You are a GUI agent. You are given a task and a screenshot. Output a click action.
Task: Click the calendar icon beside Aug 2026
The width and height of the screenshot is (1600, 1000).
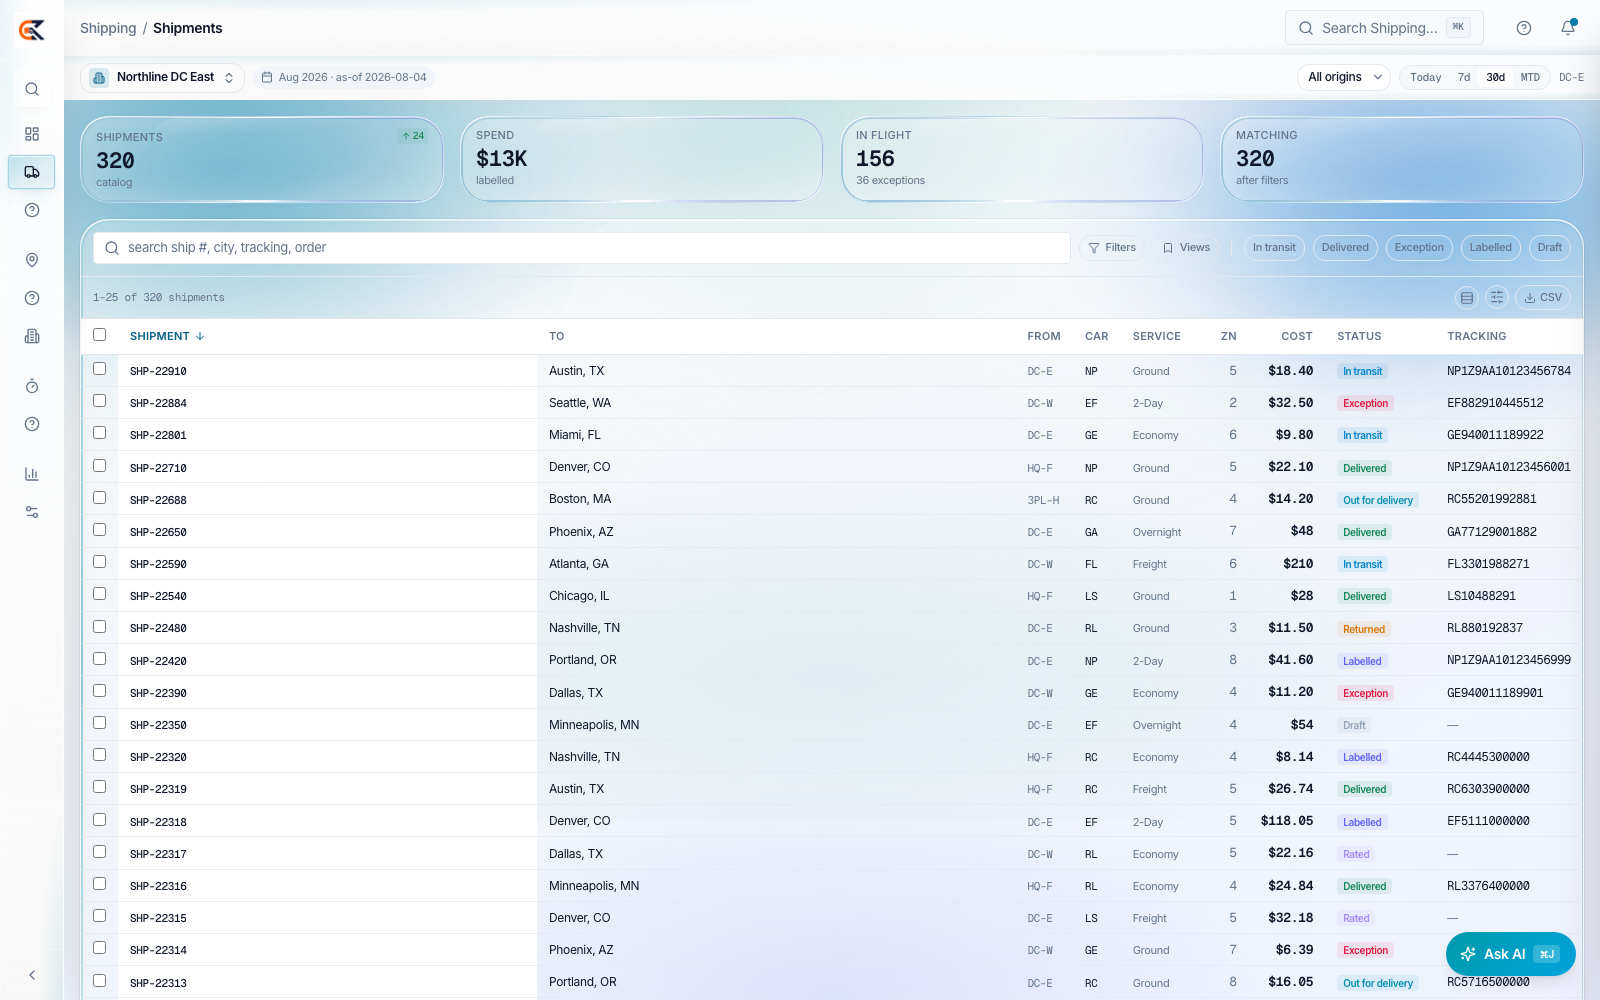267,77
